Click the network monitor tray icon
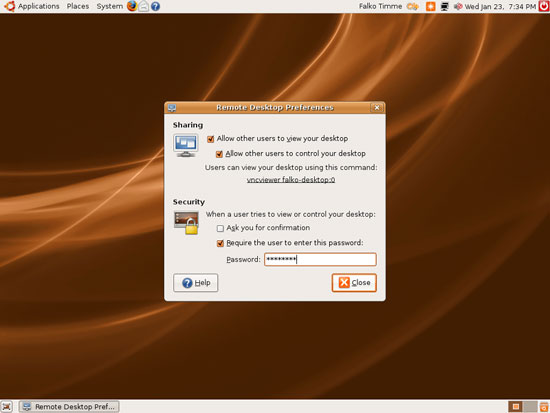This screenshot has width=550, height=413. [444, 6]
